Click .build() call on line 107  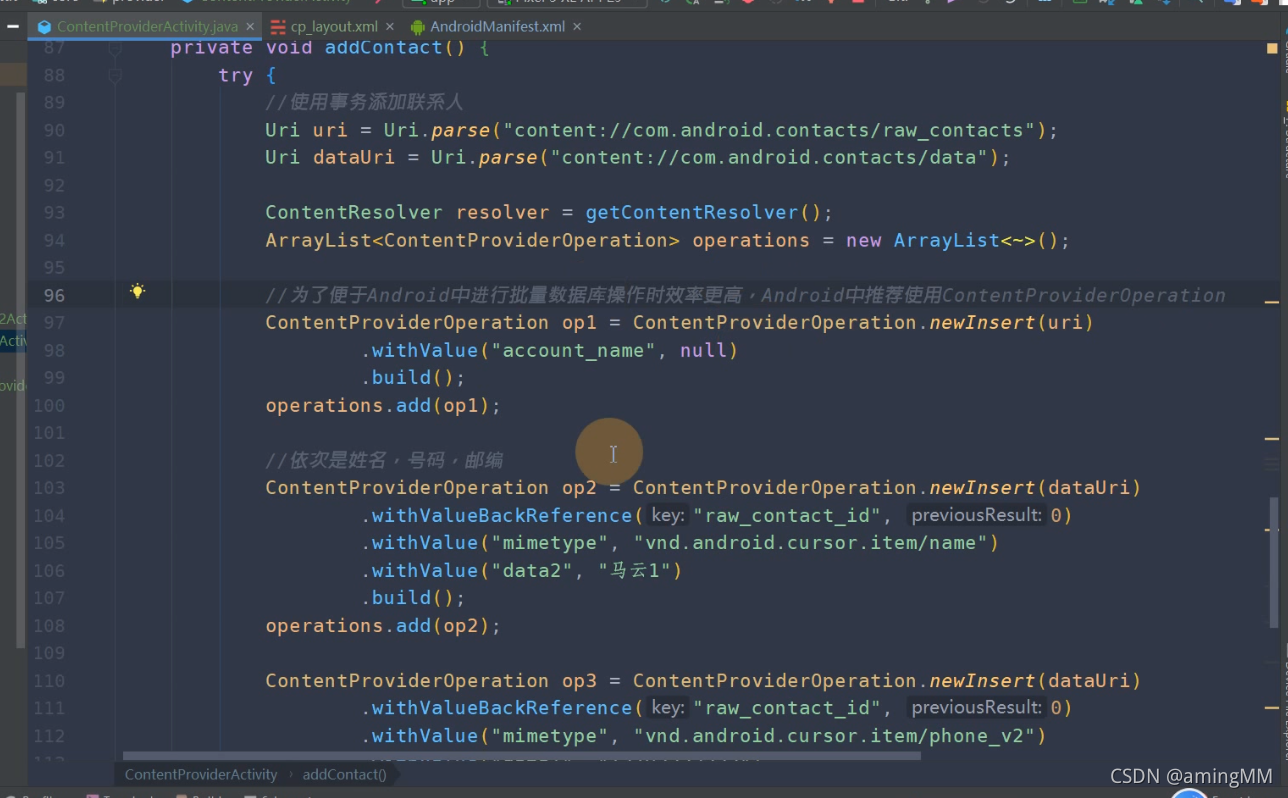tap(413, 598)
